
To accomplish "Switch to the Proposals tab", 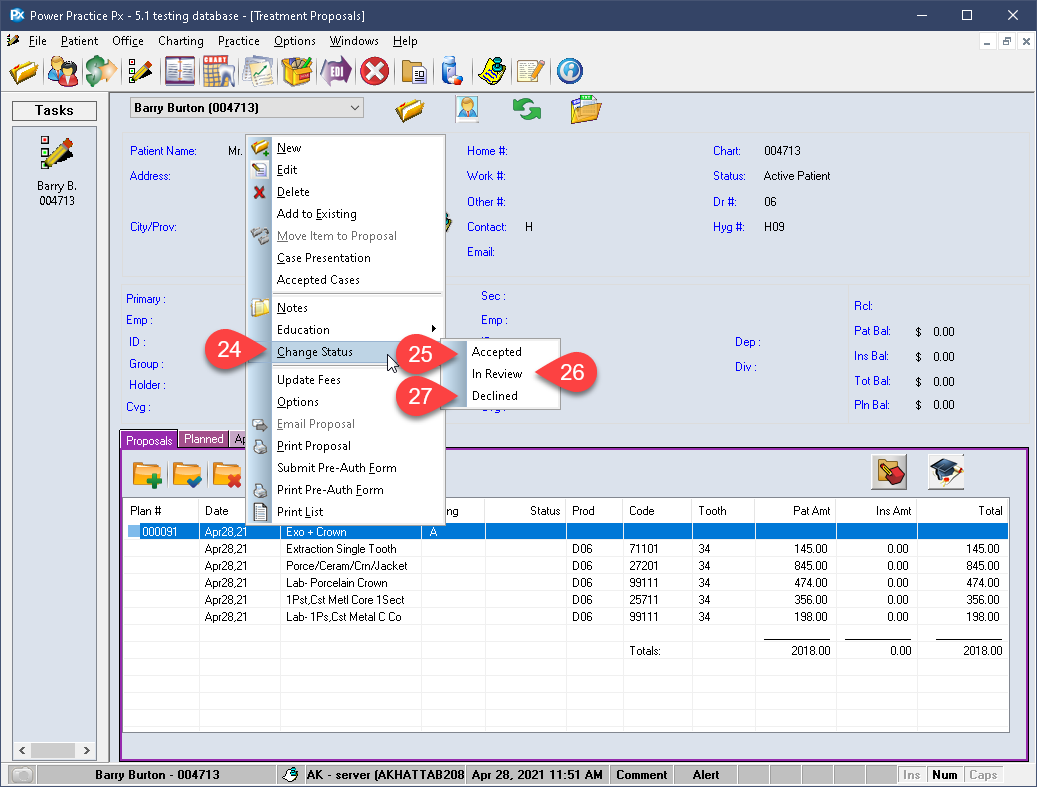I will pyautogui.click(x=149, y=440).
